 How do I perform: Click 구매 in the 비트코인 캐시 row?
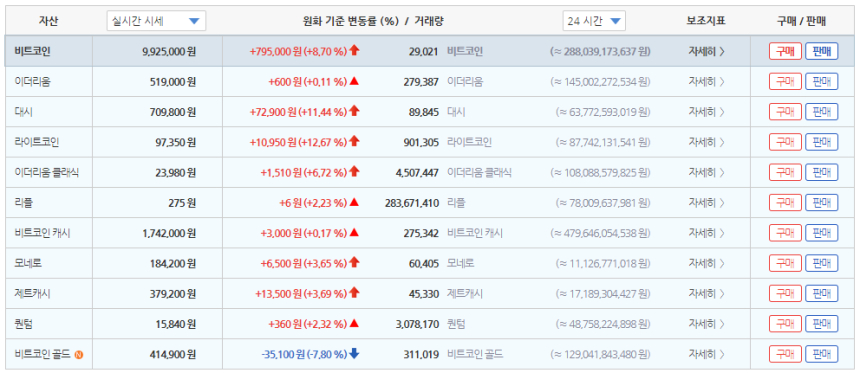point(785,233)
